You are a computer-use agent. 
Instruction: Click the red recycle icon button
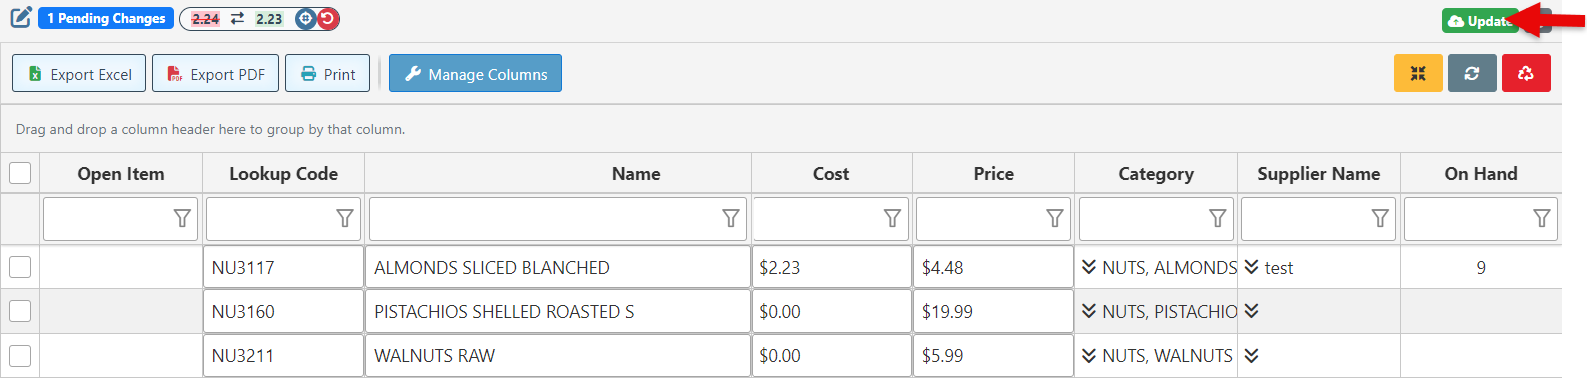1526,73
